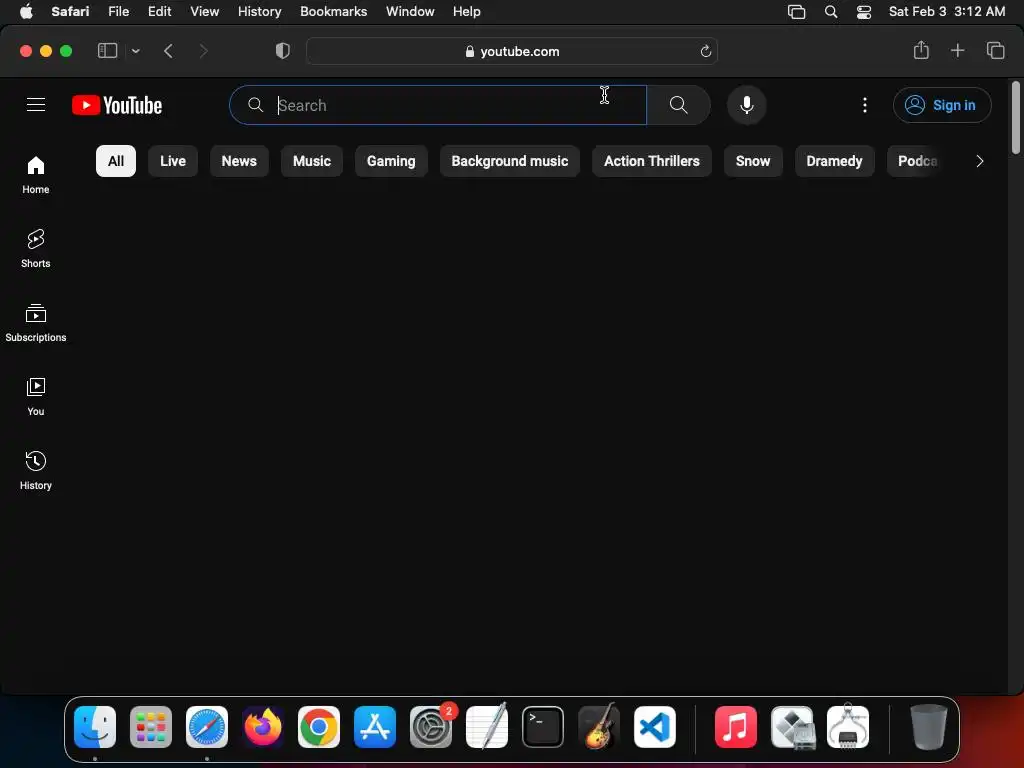The width and height of the screenshot is (1024, 768).
Task: Open YouTube hamburger guide menu
Action: click(36, 104)
